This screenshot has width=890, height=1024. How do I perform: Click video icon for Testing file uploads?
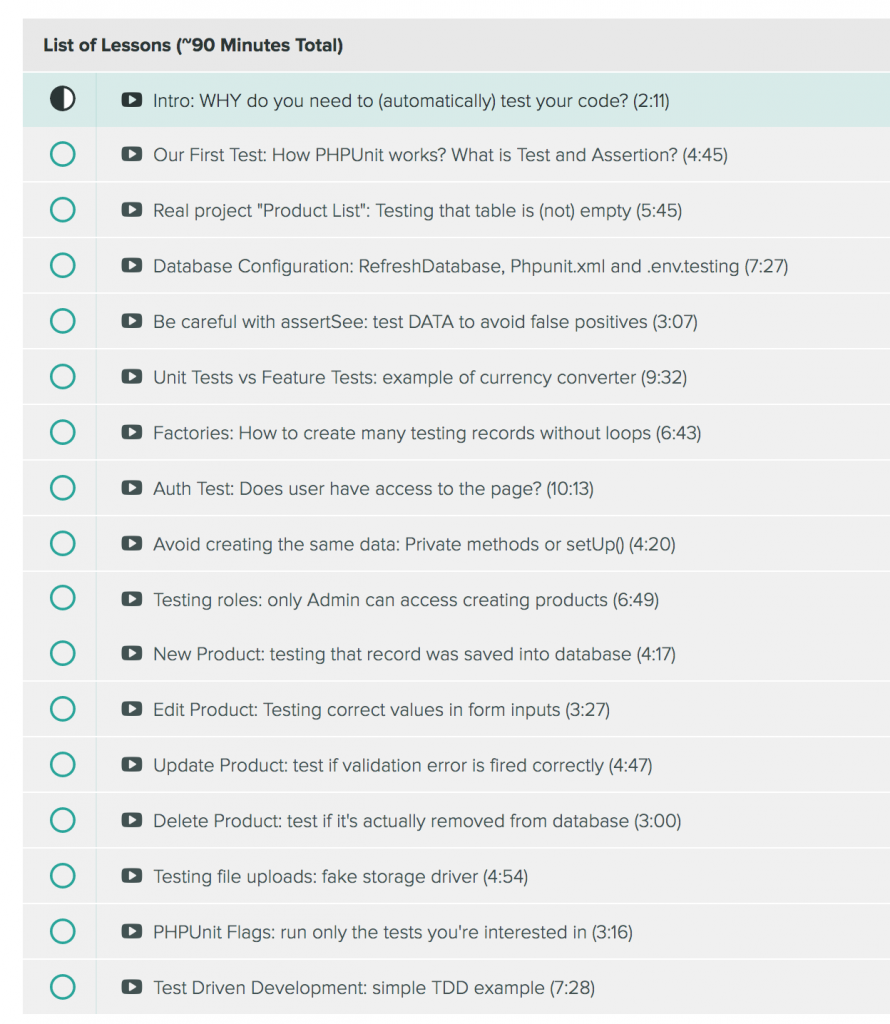(131, 877)
